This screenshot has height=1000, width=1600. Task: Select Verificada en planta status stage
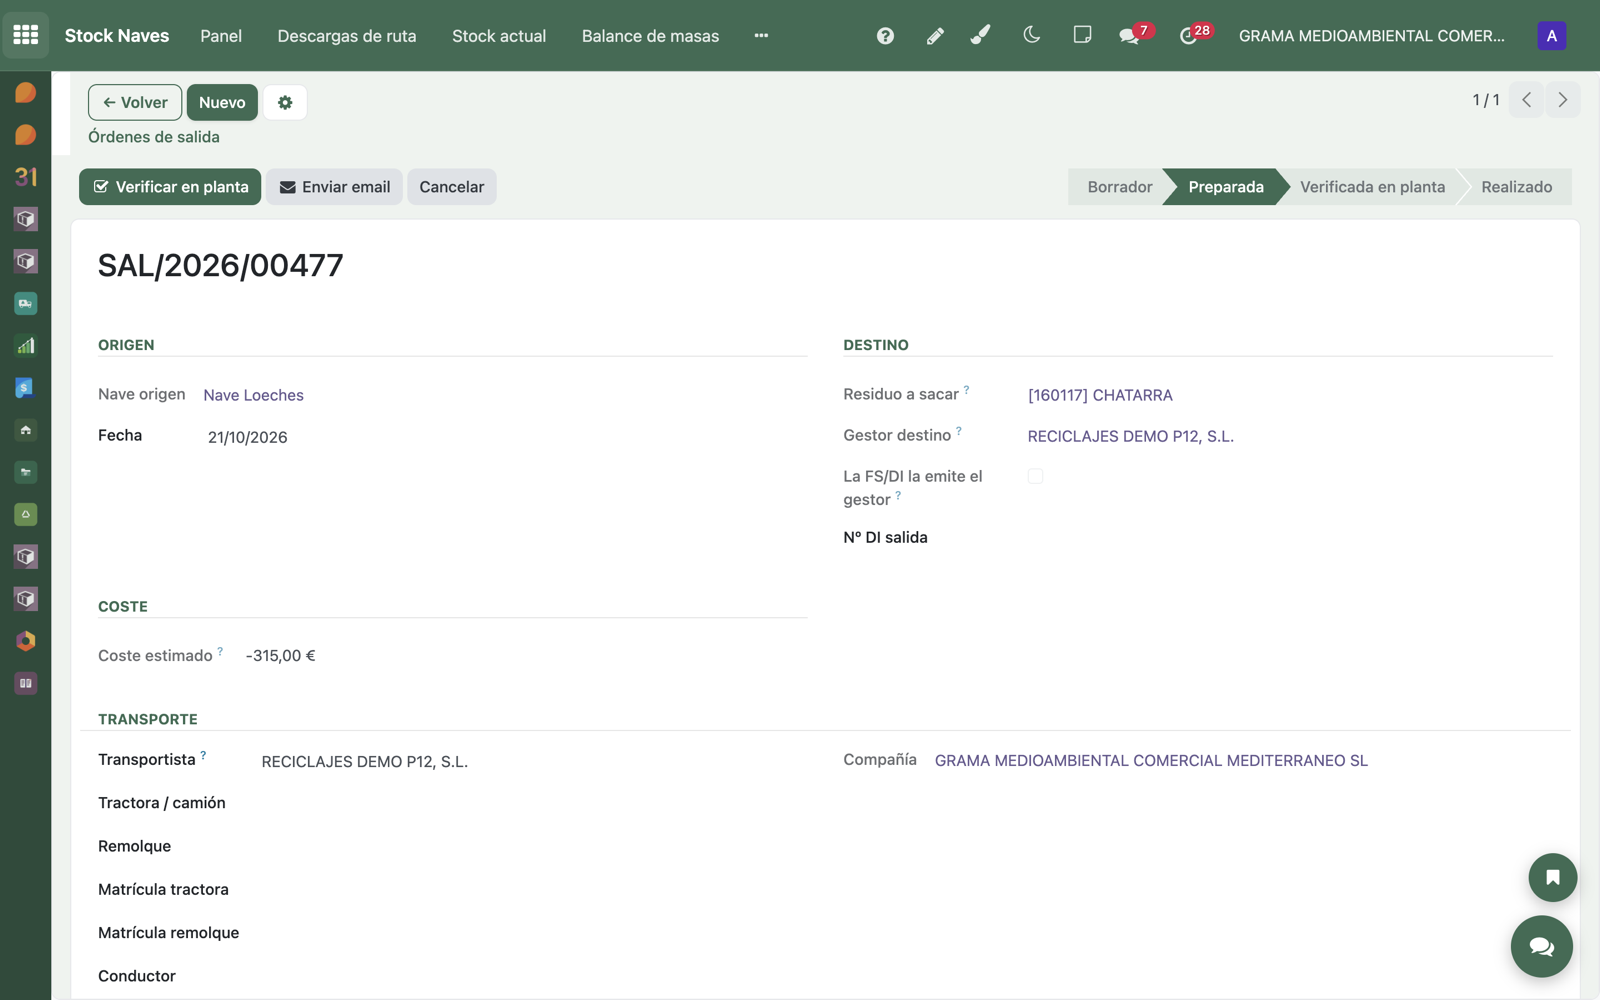(1372, 187)
